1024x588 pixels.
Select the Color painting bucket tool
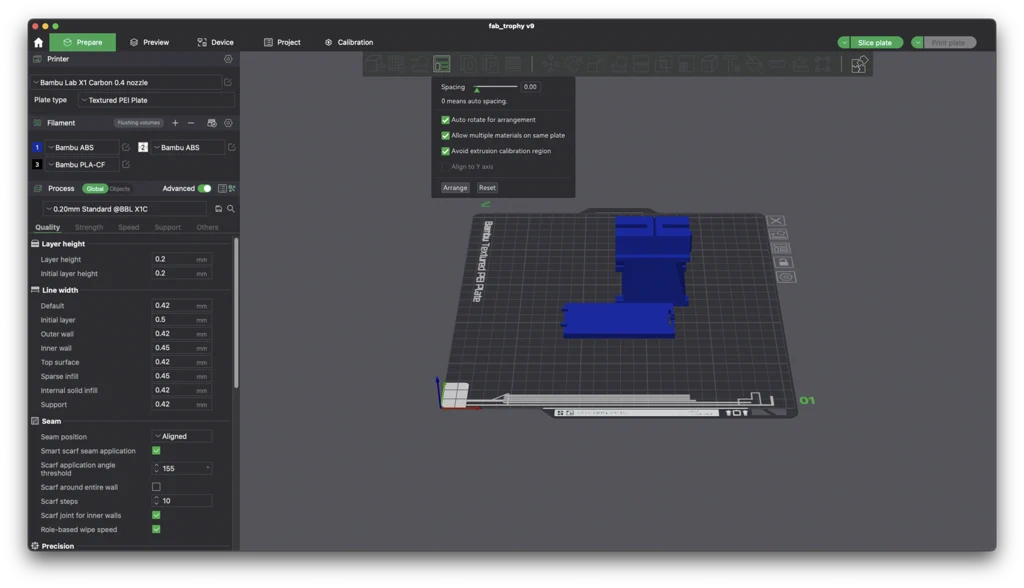[x=754, y=64]
